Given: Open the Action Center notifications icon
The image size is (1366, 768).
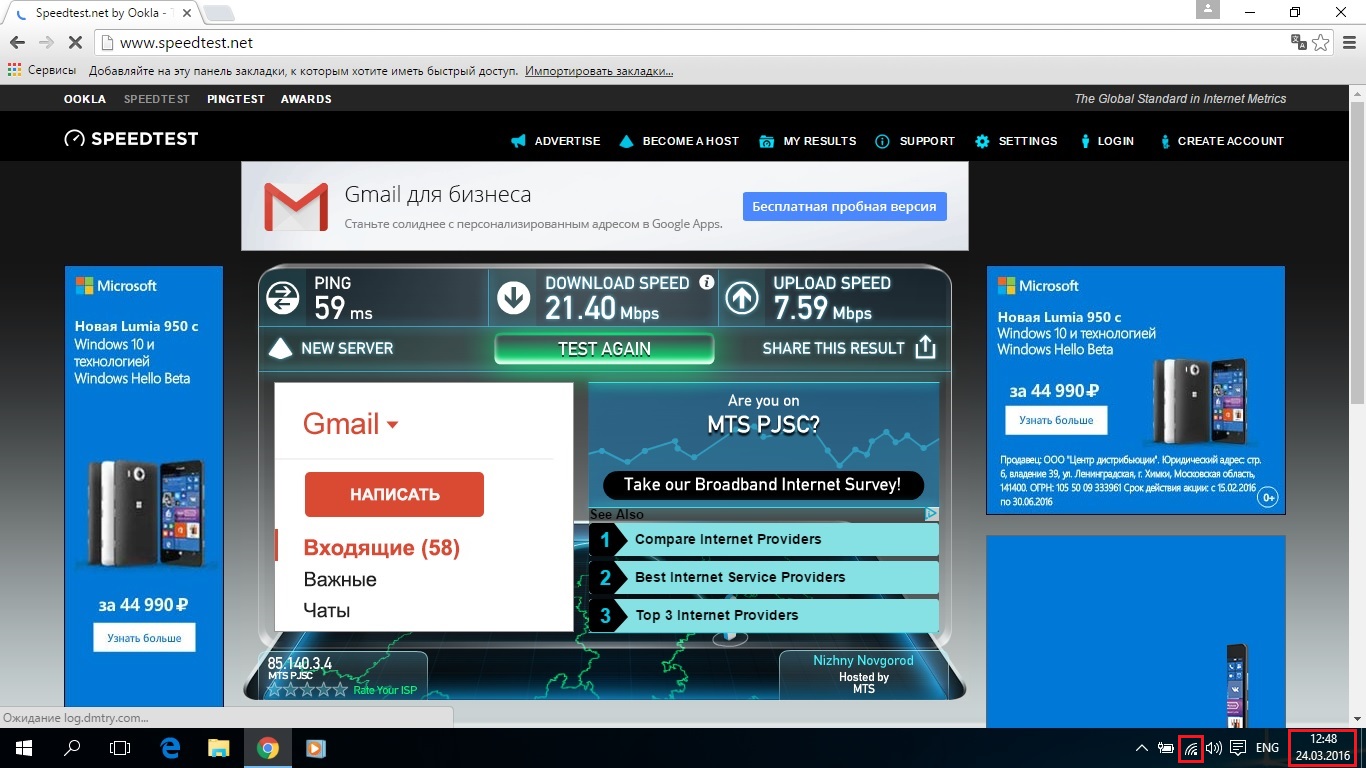Looking at the screenshot, I should (x=1238, y=747).
